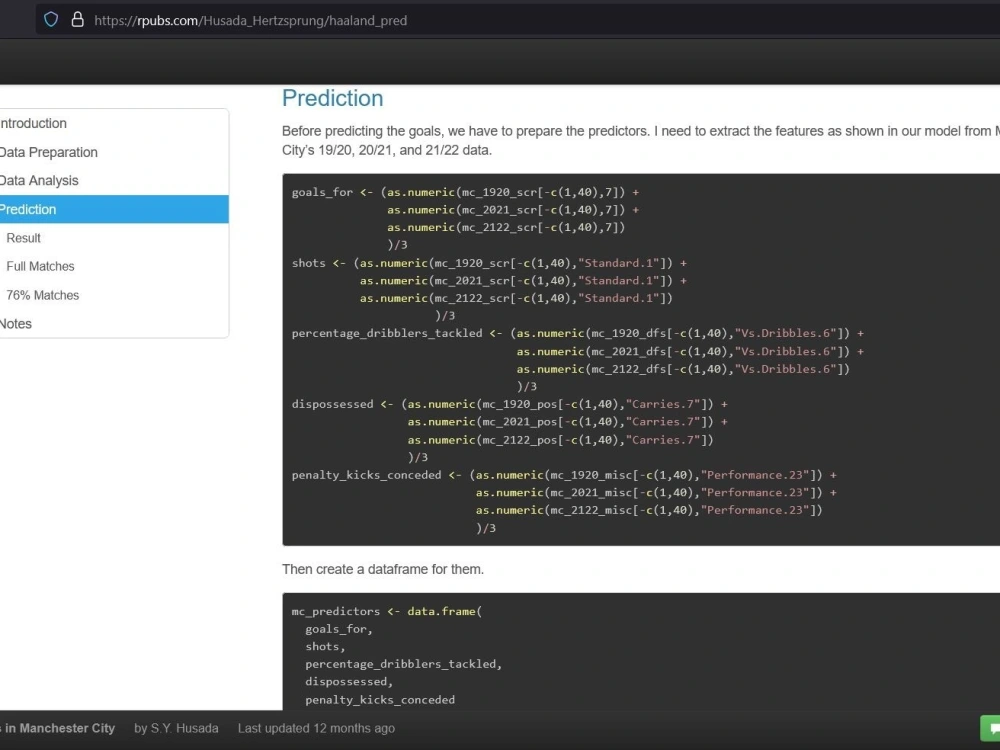
Task: Click the 'mc_predictors <- data.frame(' code line
Action: [386, 611]
